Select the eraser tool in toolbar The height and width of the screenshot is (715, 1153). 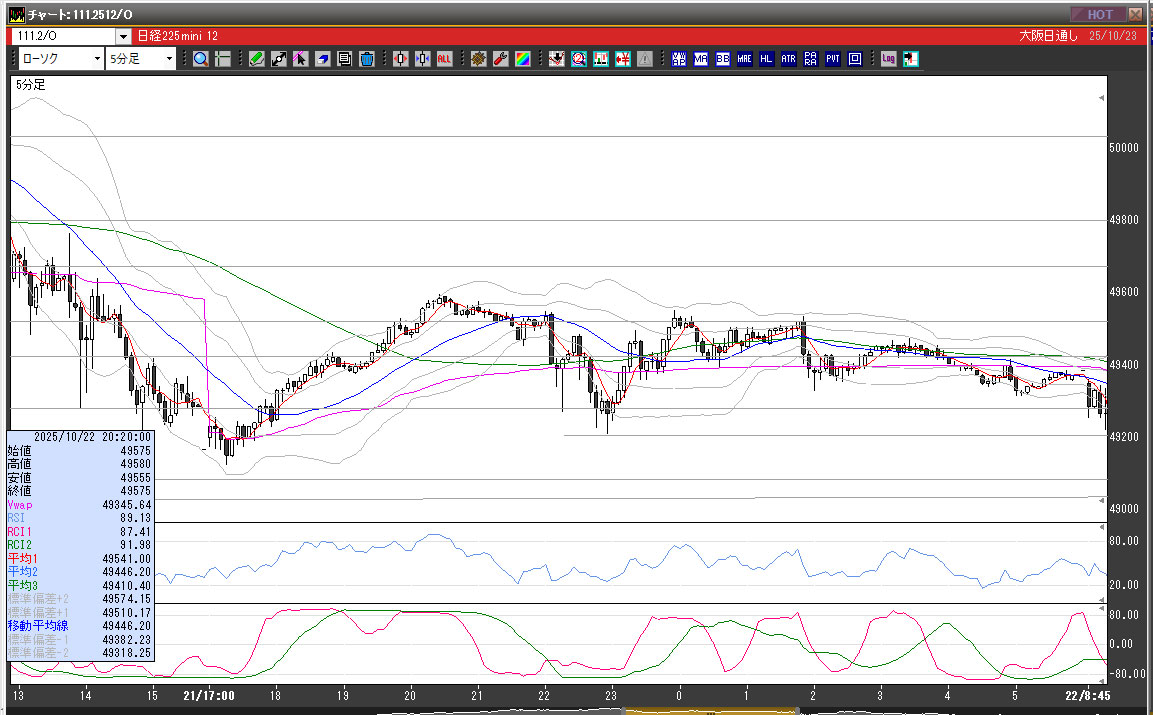point(323,59)
